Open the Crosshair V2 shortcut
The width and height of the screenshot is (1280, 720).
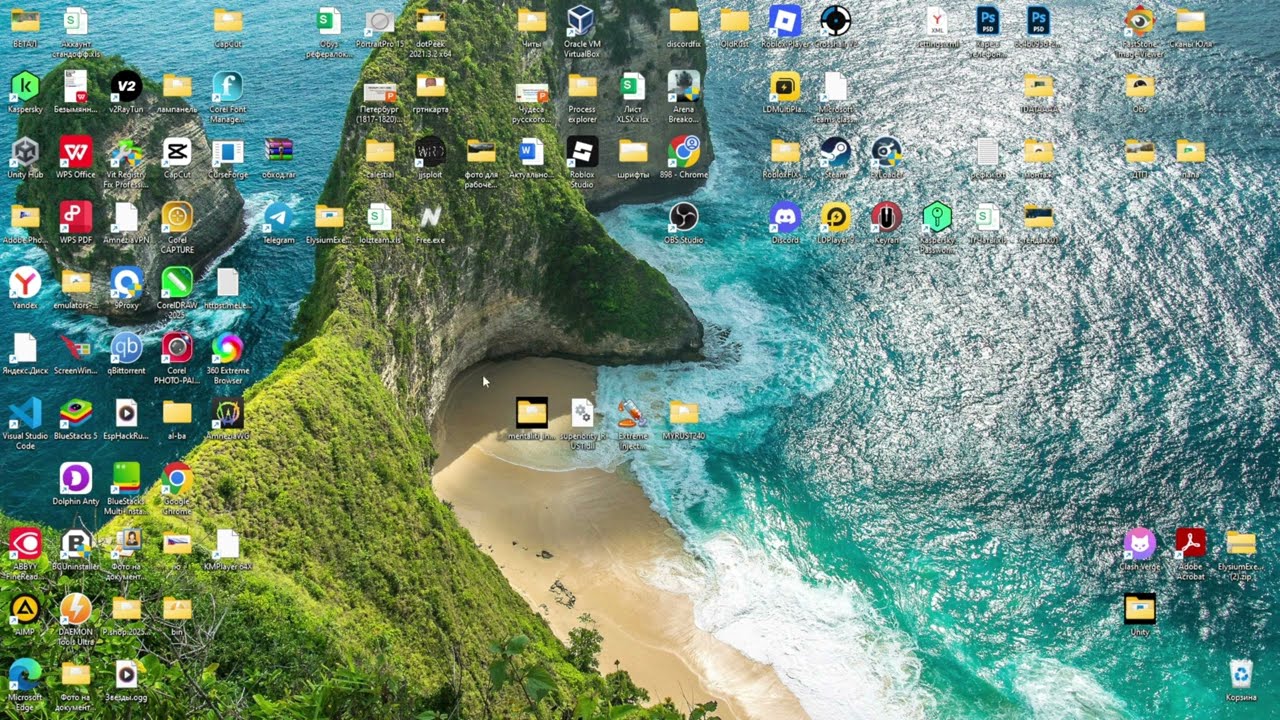[x=836, y=27]
